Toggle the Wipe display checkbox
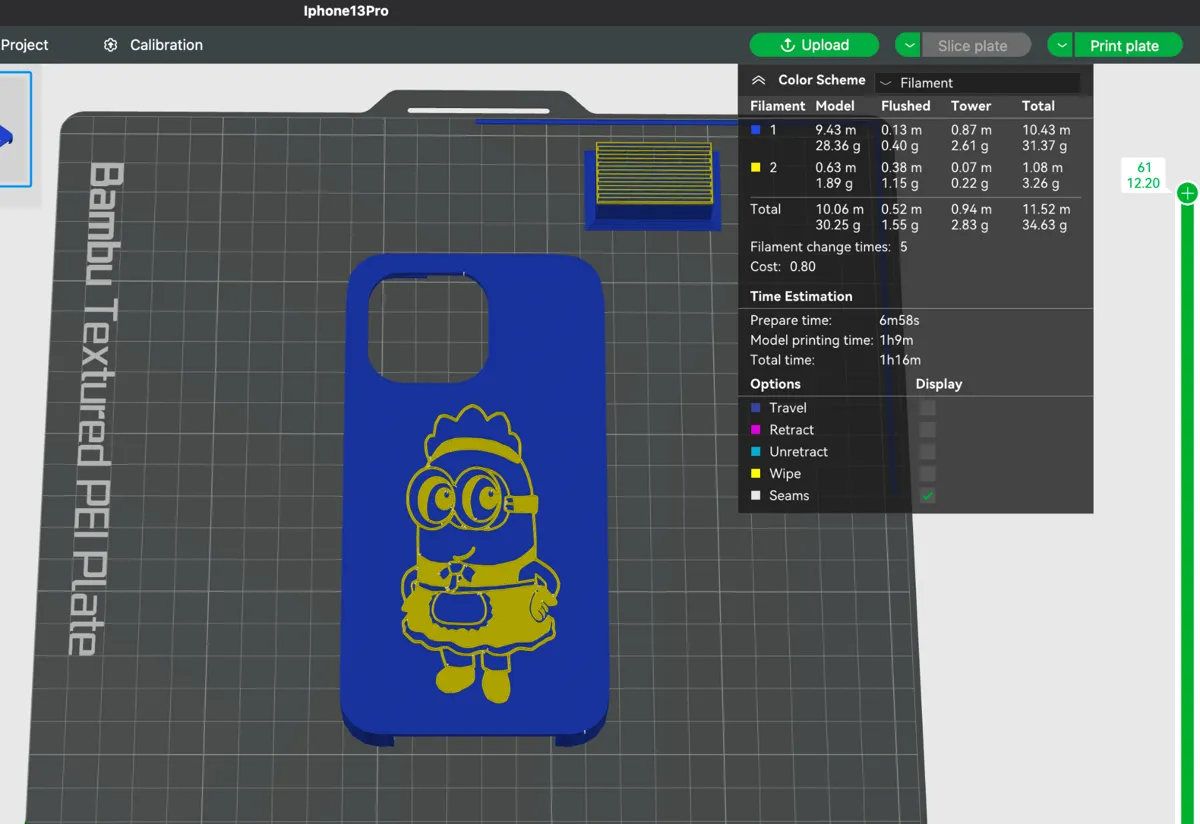 (x=928, y=474)
